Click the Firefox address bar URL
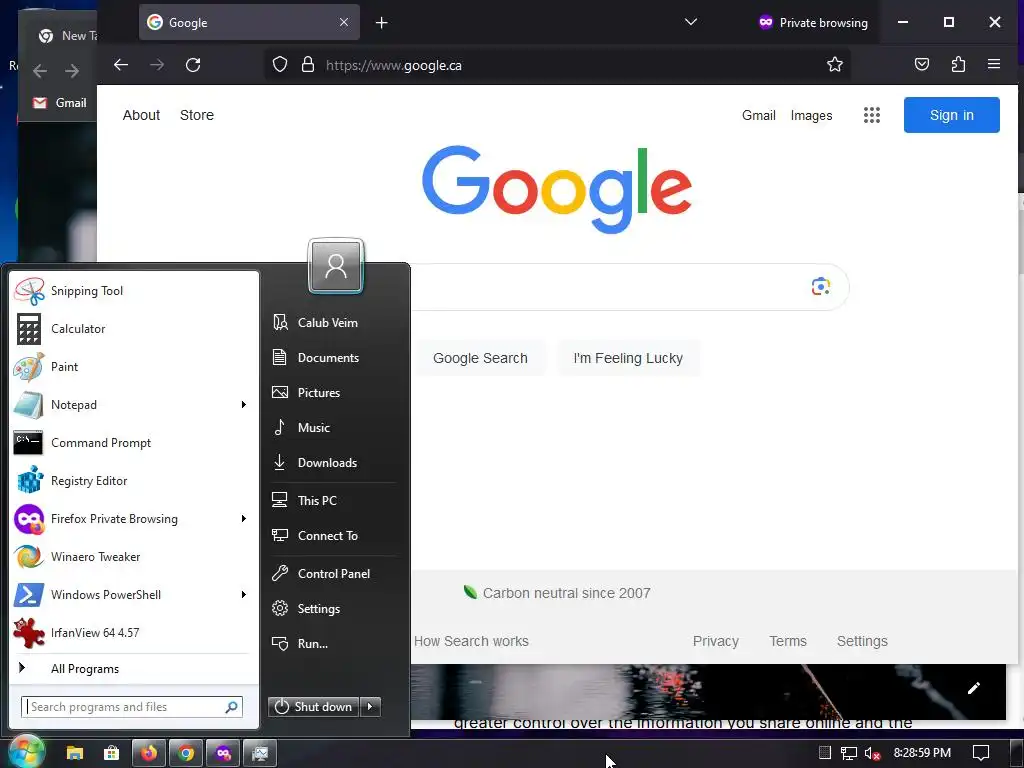 (394, 65)
